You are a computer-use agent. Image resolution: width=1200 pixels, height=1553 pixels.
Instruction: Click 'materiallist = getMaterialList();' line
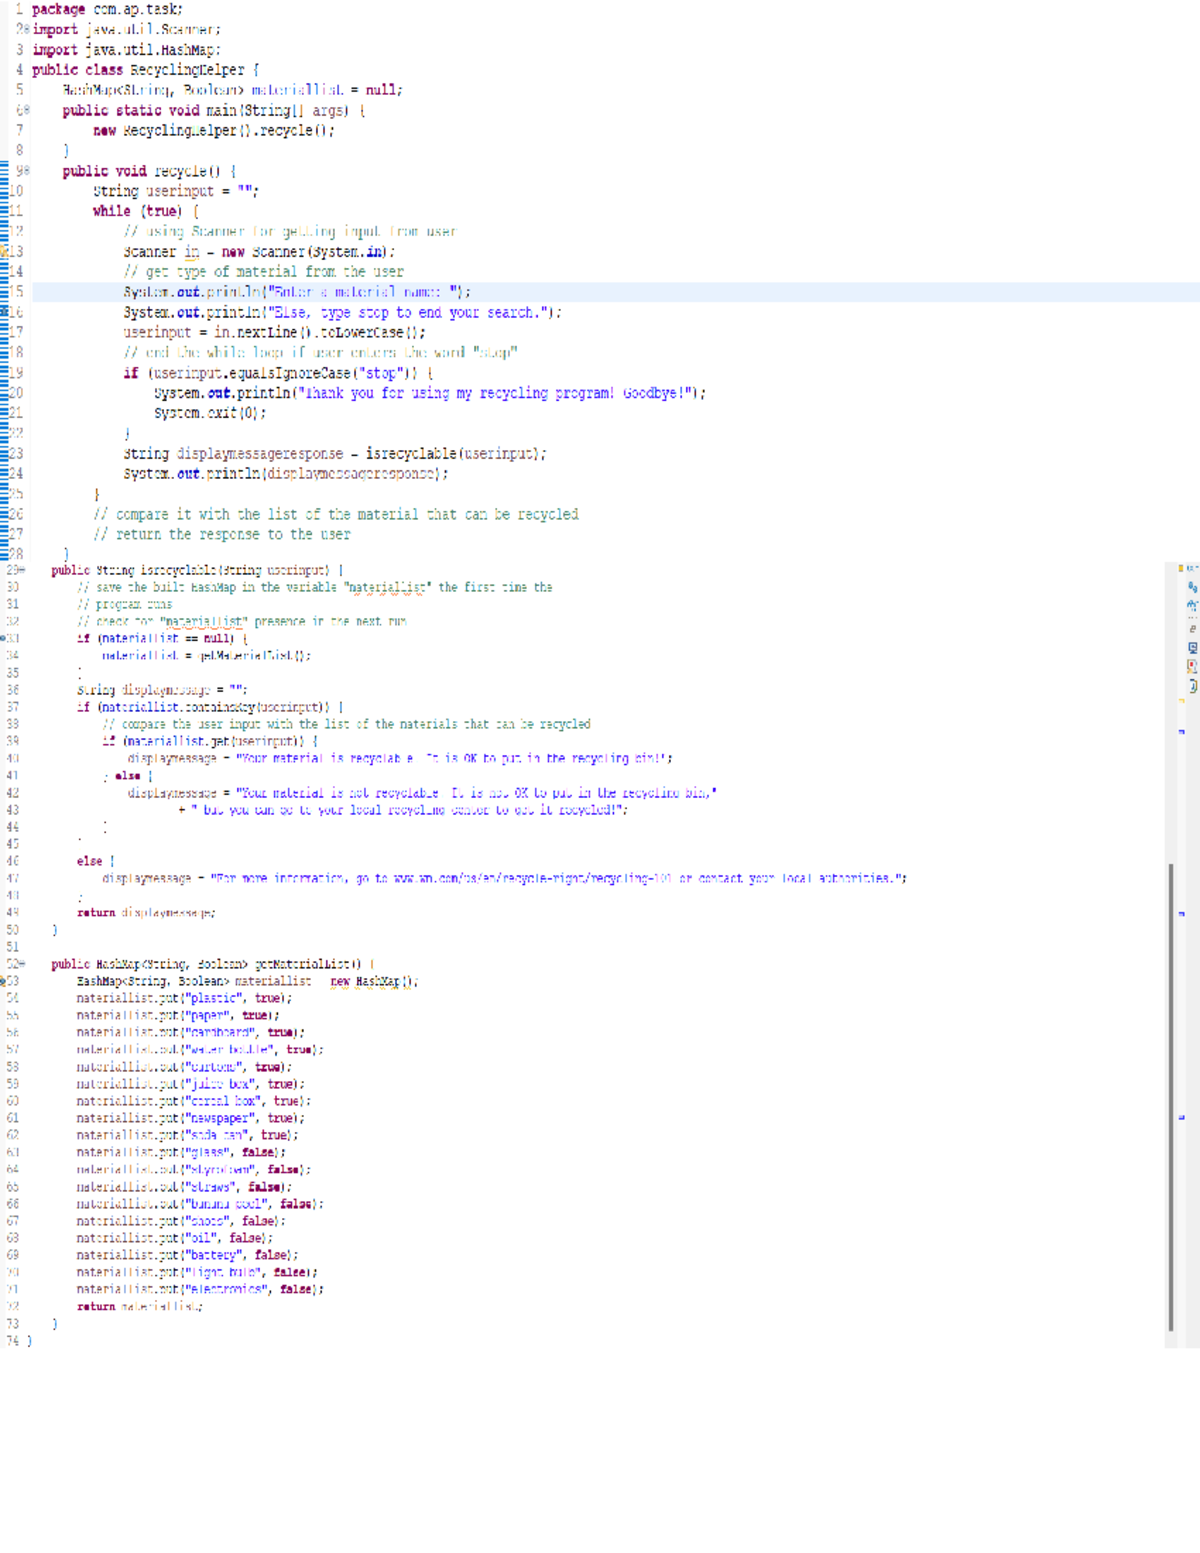206,655
